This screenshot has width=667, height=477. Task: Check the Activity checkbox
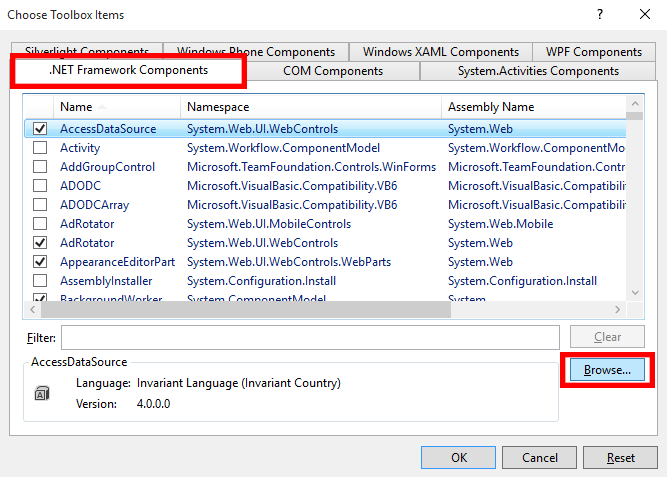pos(40,148)
